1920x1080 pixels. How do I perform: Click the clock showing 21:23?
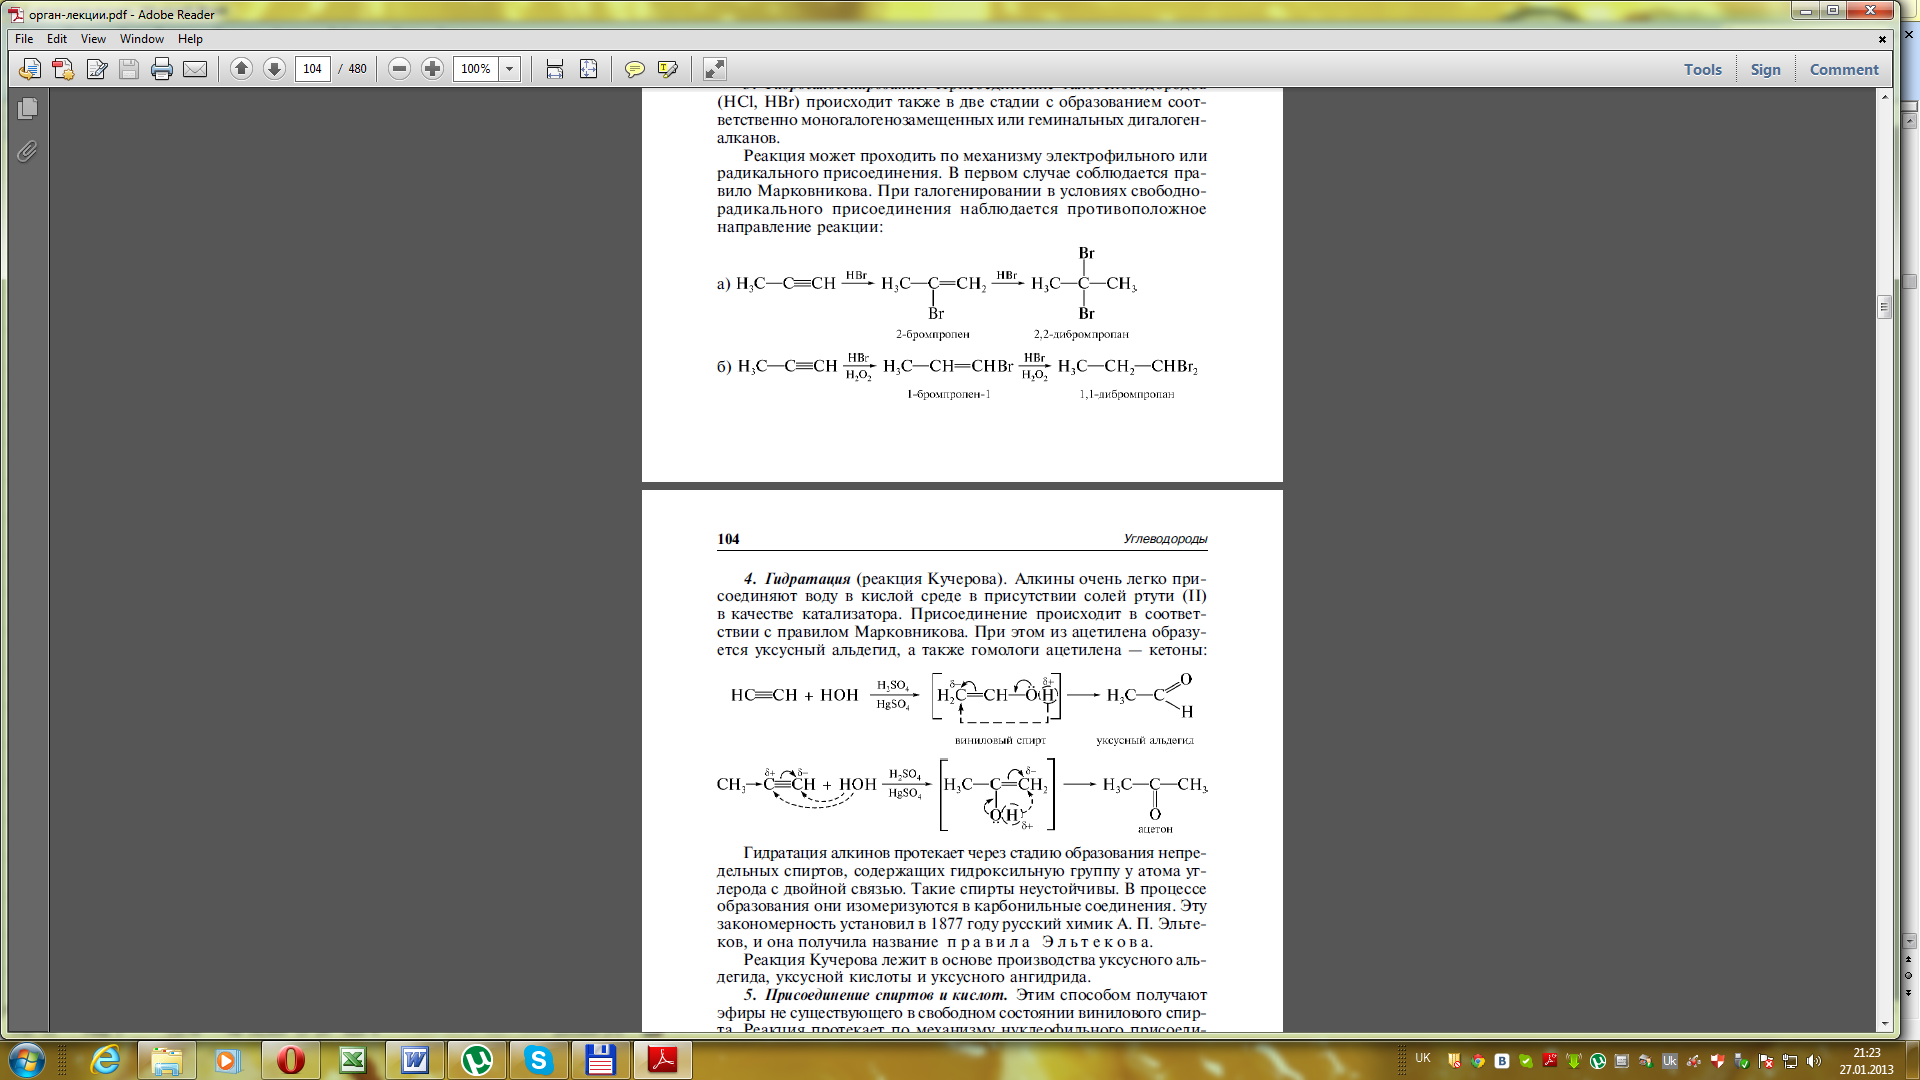(x=1866, y=1053)
